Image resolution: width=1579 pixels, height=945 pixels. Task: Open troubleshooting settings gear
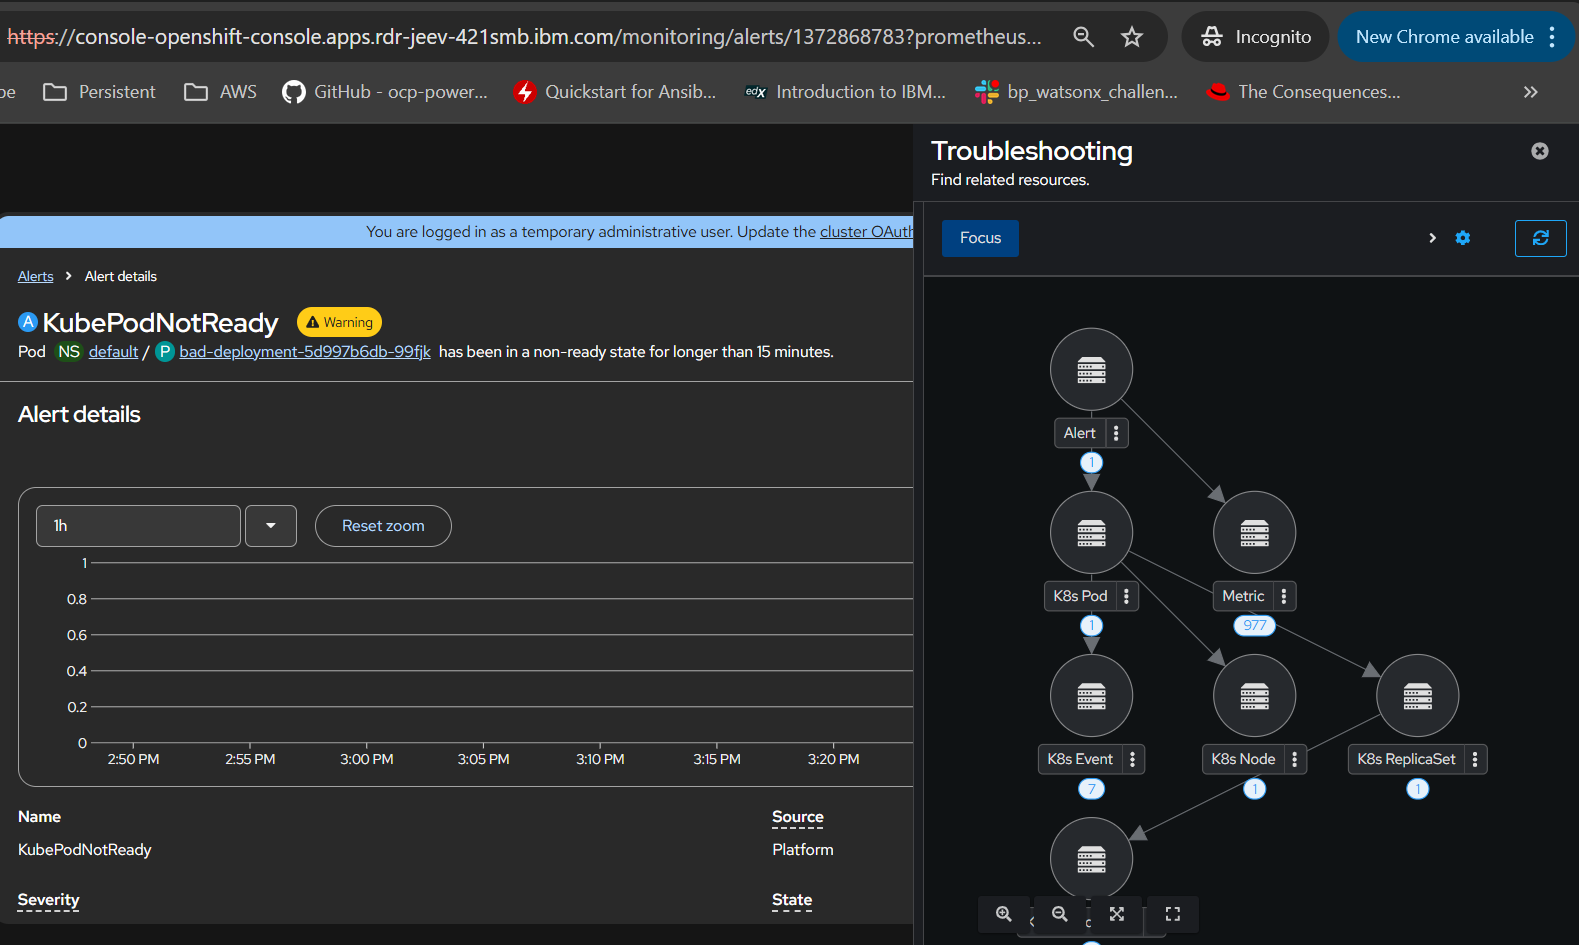coord(1463,238)
